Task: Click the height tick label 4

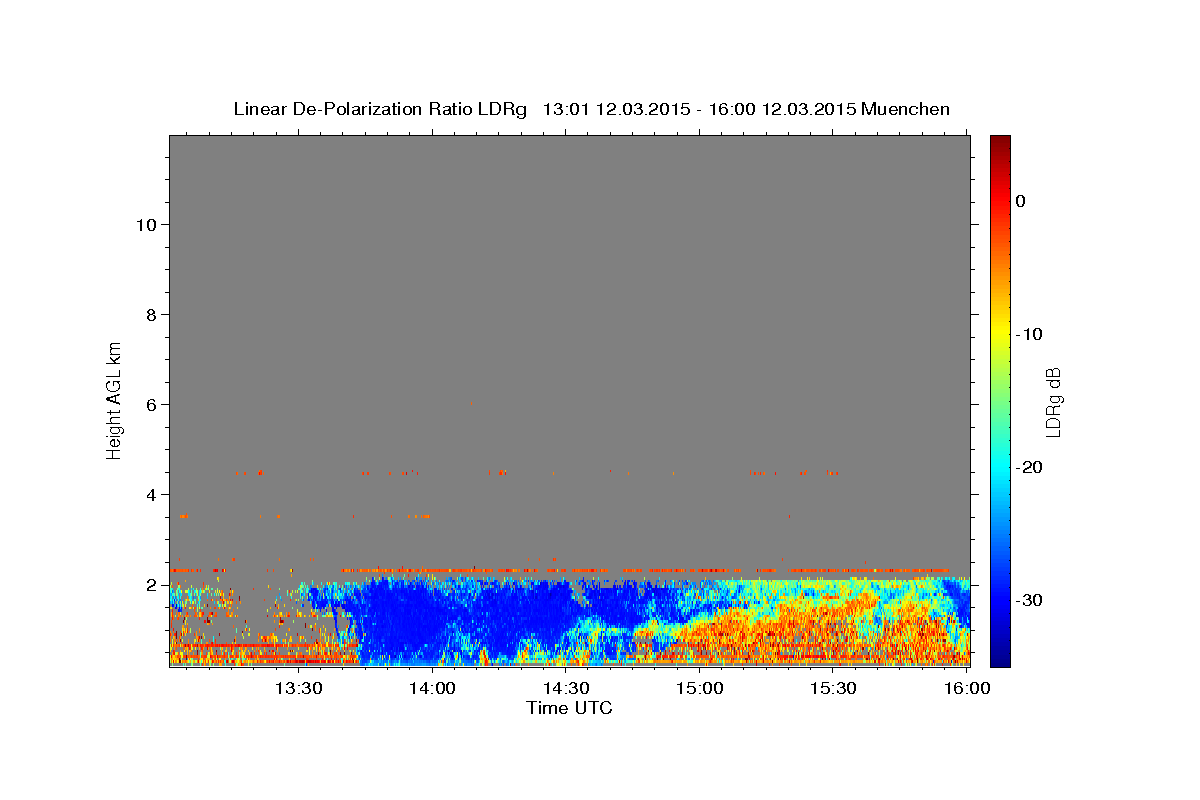Action: click(x=151, y=494)
